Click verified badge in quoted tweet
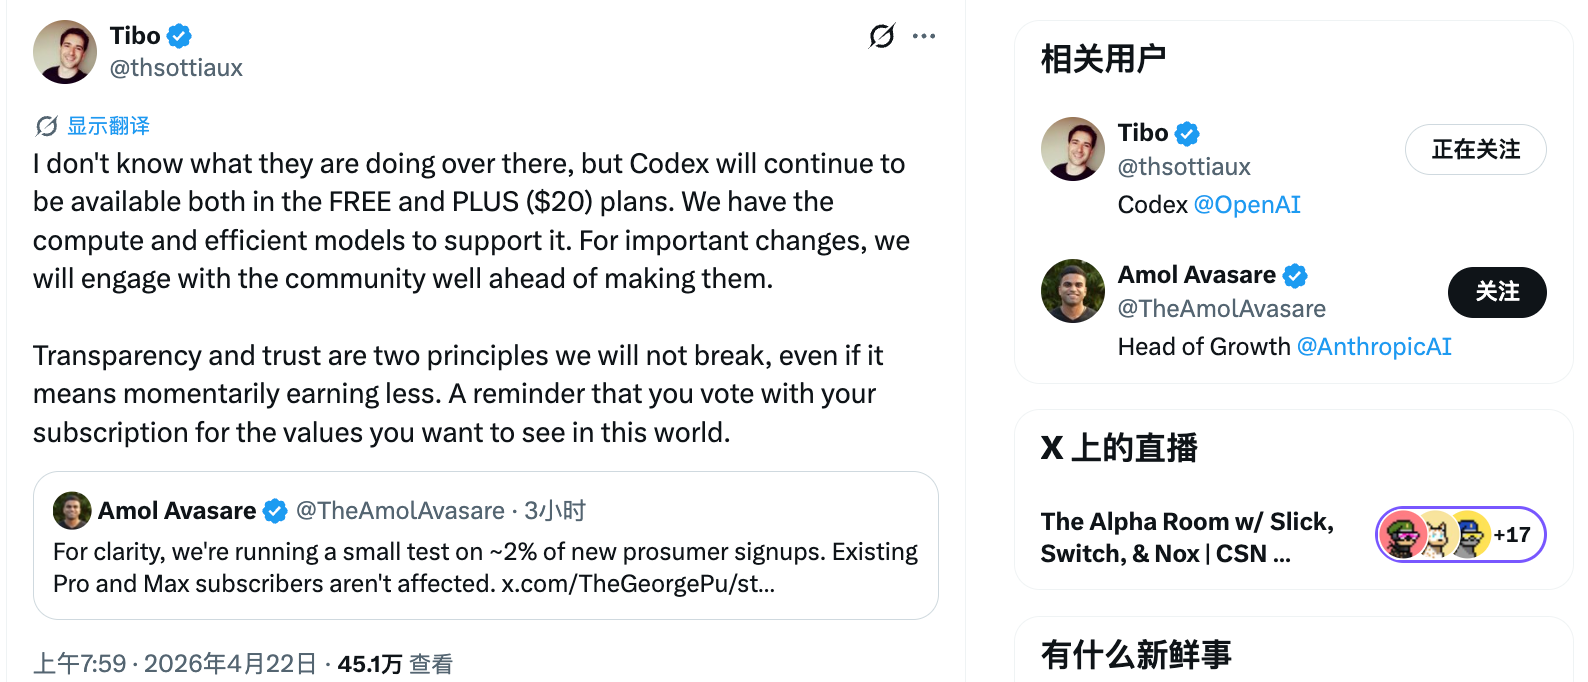Image resolution: width=1588 pixels, height=682 pixels. [x=275, y=511]
